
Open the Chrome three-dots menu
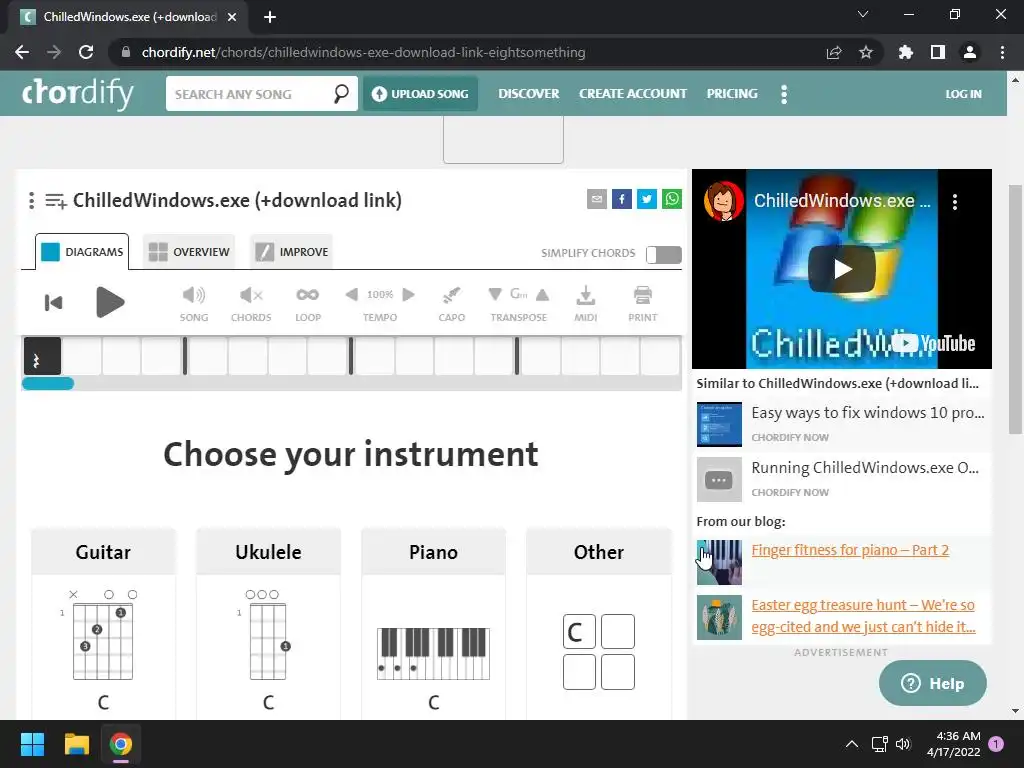point(1002,52)
